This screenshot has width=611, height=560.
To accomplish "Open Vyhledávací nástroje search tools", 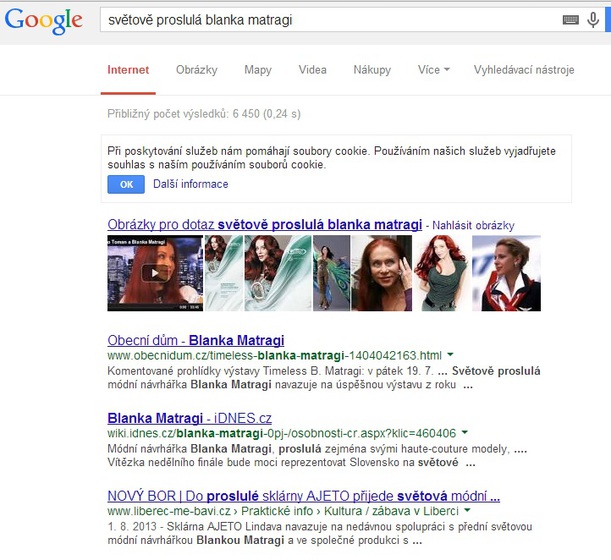I will [524, 70].
